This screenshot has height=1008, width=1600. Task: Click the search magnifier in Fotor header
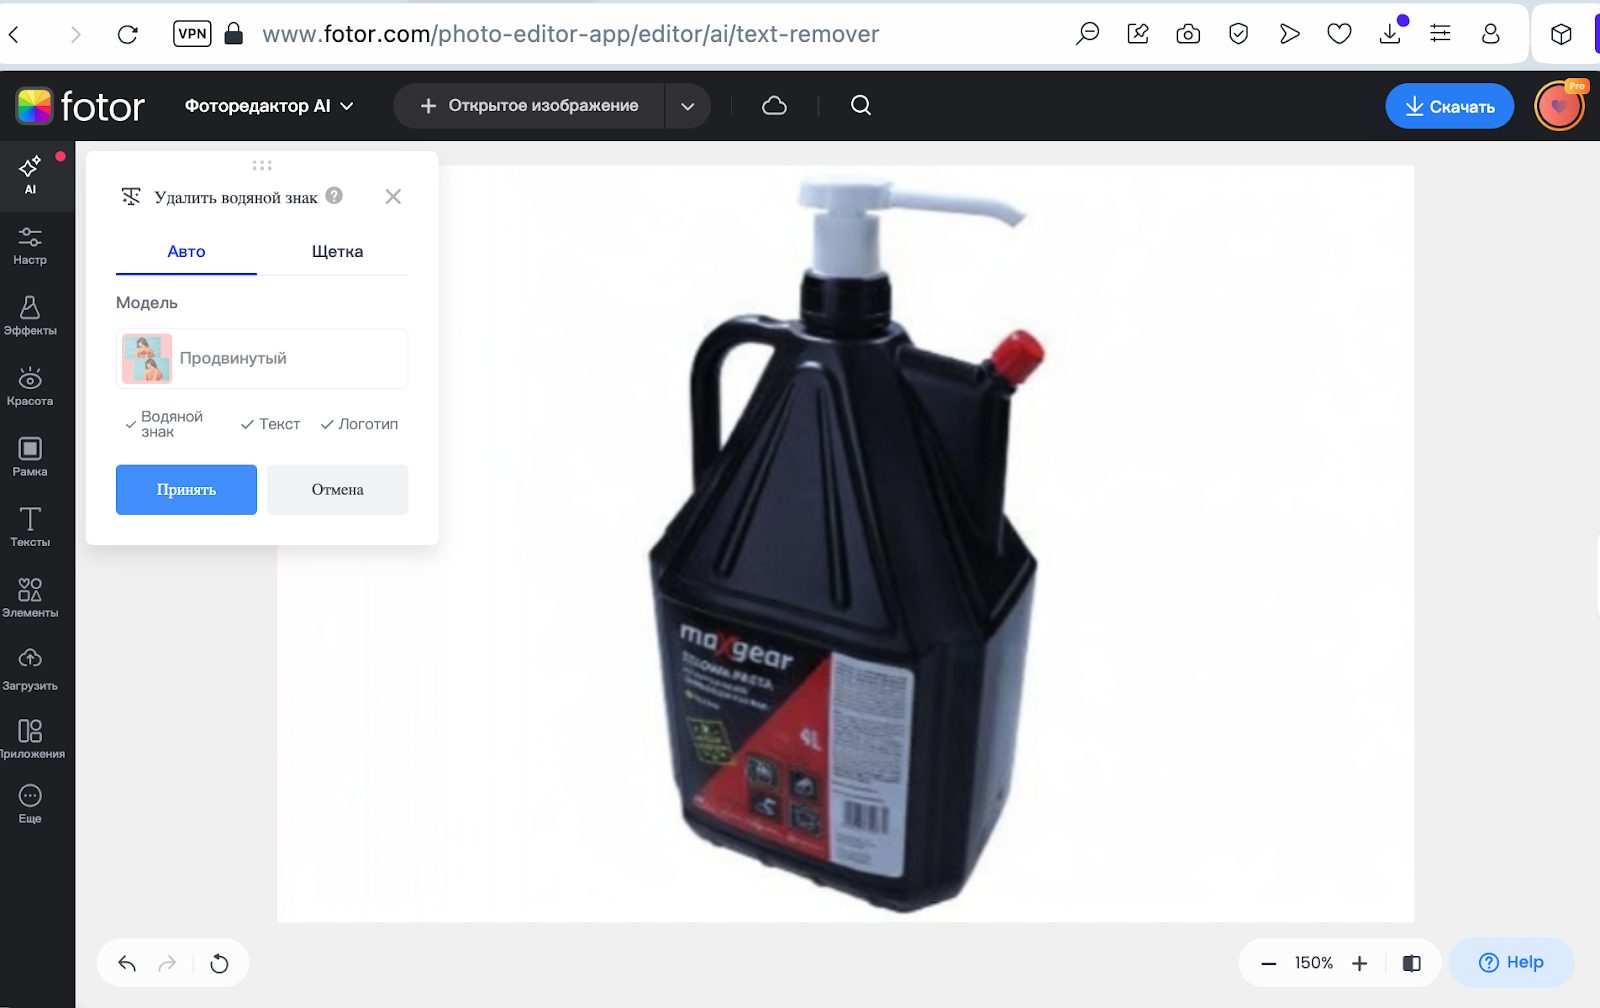click(x=861, y=105)
